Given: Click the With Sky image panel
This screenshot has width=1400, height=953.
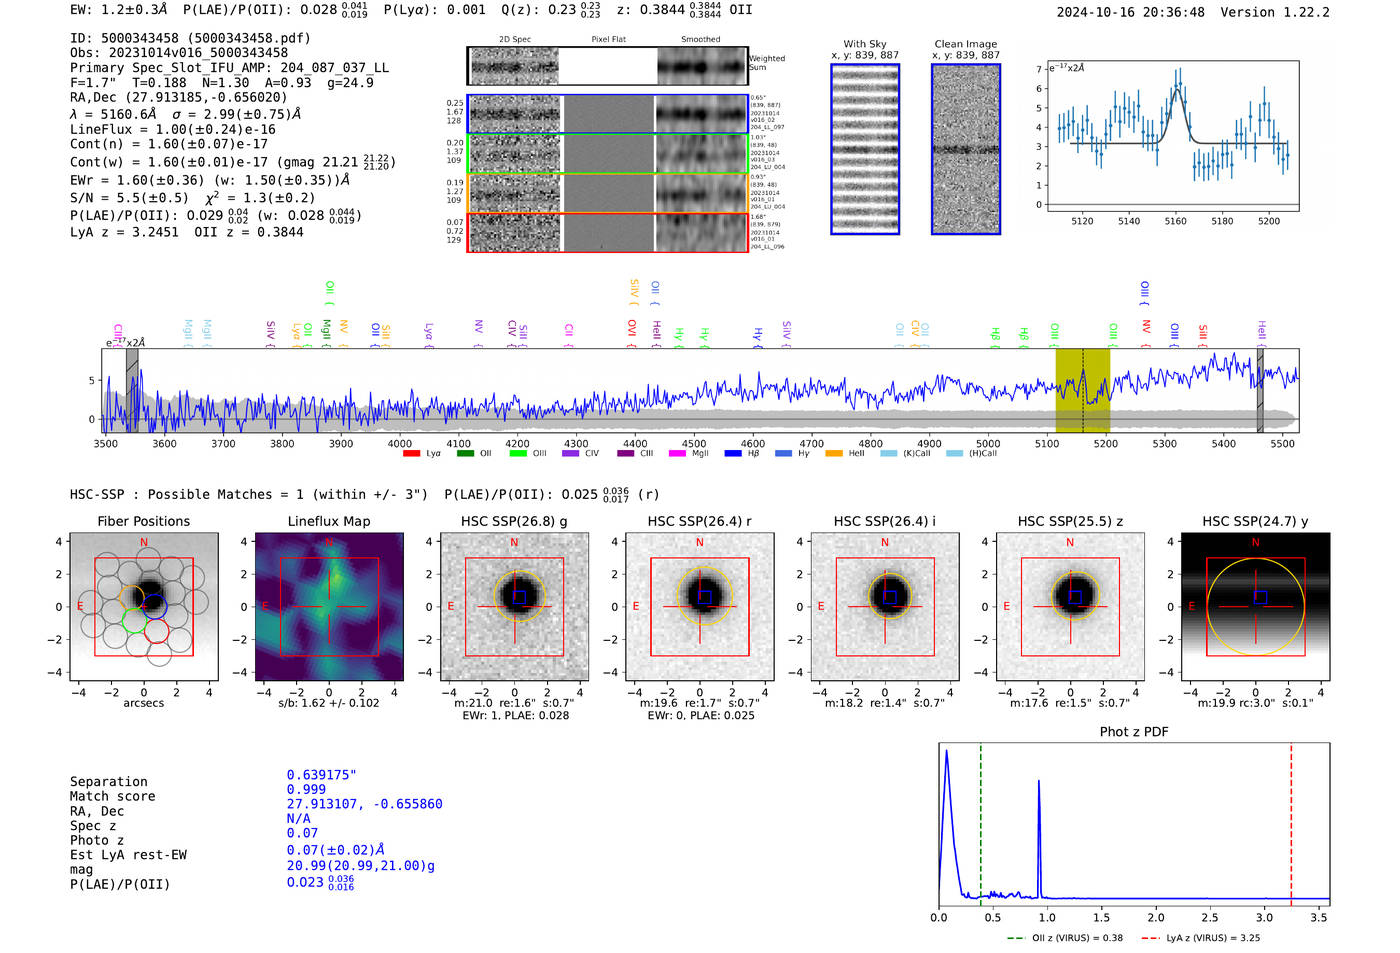Looking at the screenshot, I should 865,149.
